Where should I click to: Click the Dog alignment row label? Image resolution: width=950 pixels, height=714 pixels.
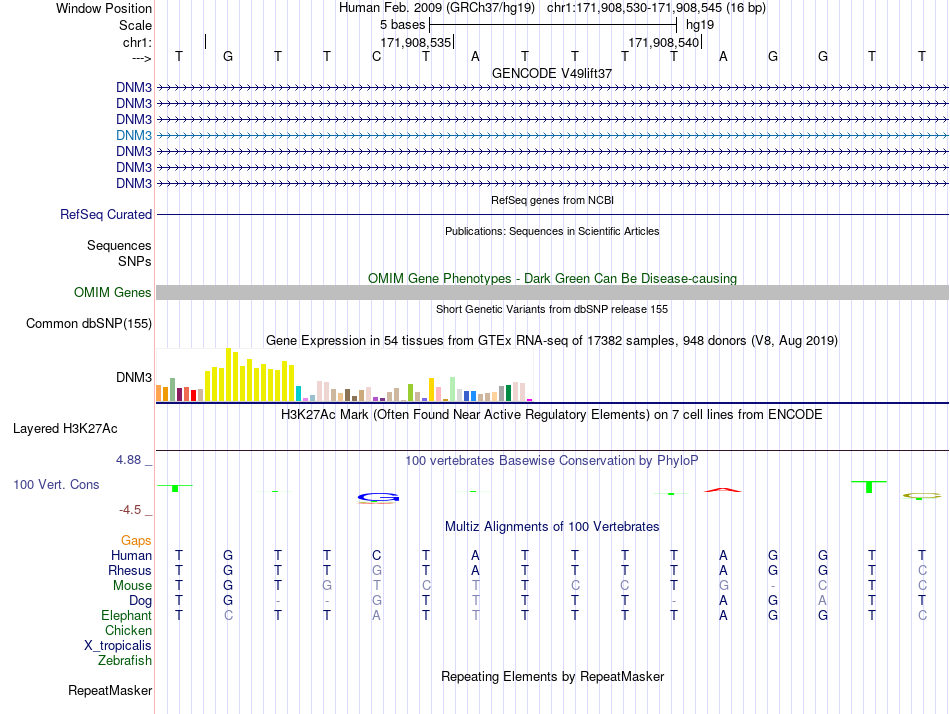coord(141,601)
